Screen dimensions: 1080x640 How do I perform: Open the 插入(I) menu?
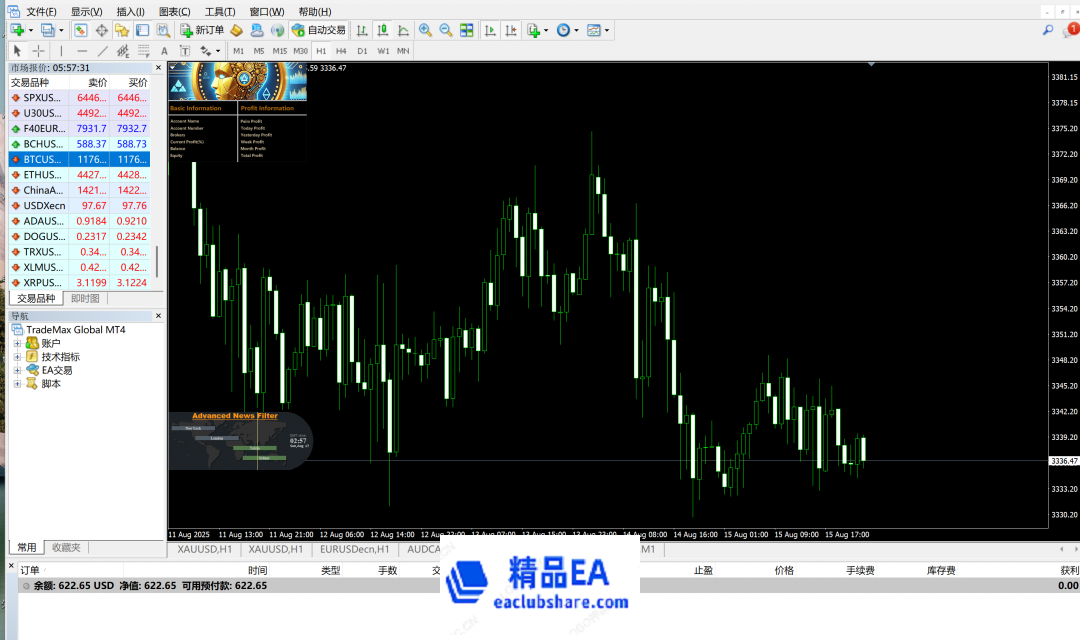[x=130, y=11]
